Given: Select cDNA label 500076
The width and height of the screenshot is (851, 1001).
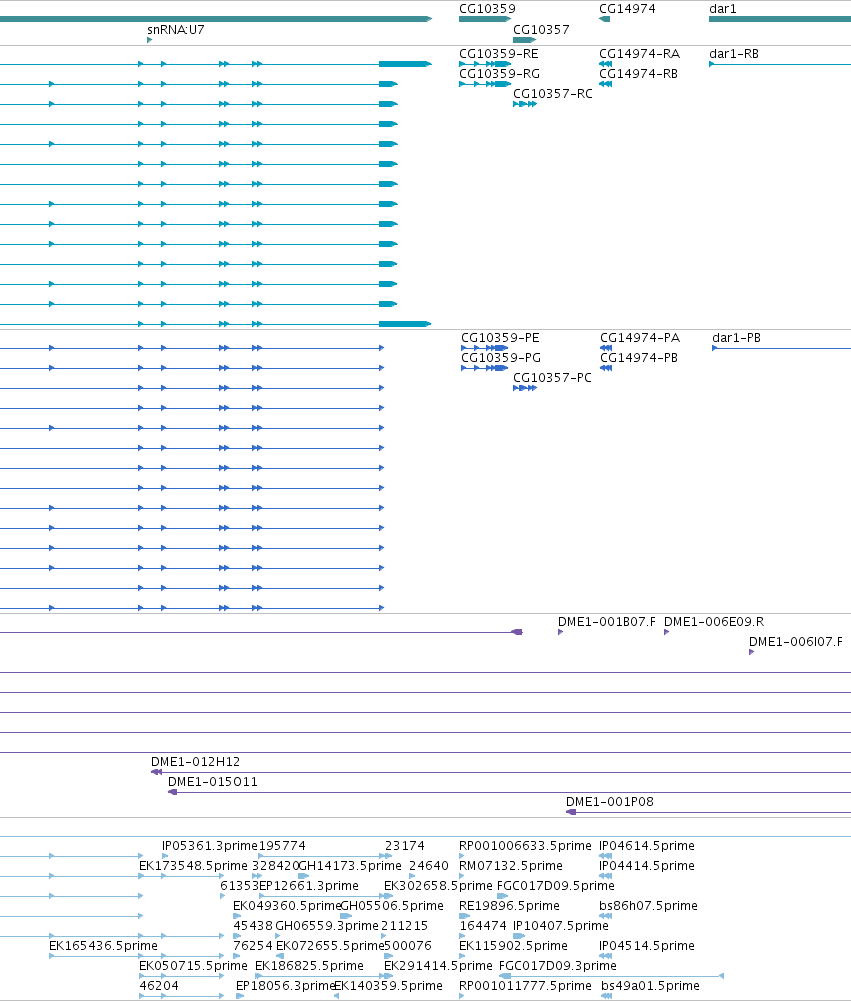Looking at the screenshot, I should coord(408,946).
